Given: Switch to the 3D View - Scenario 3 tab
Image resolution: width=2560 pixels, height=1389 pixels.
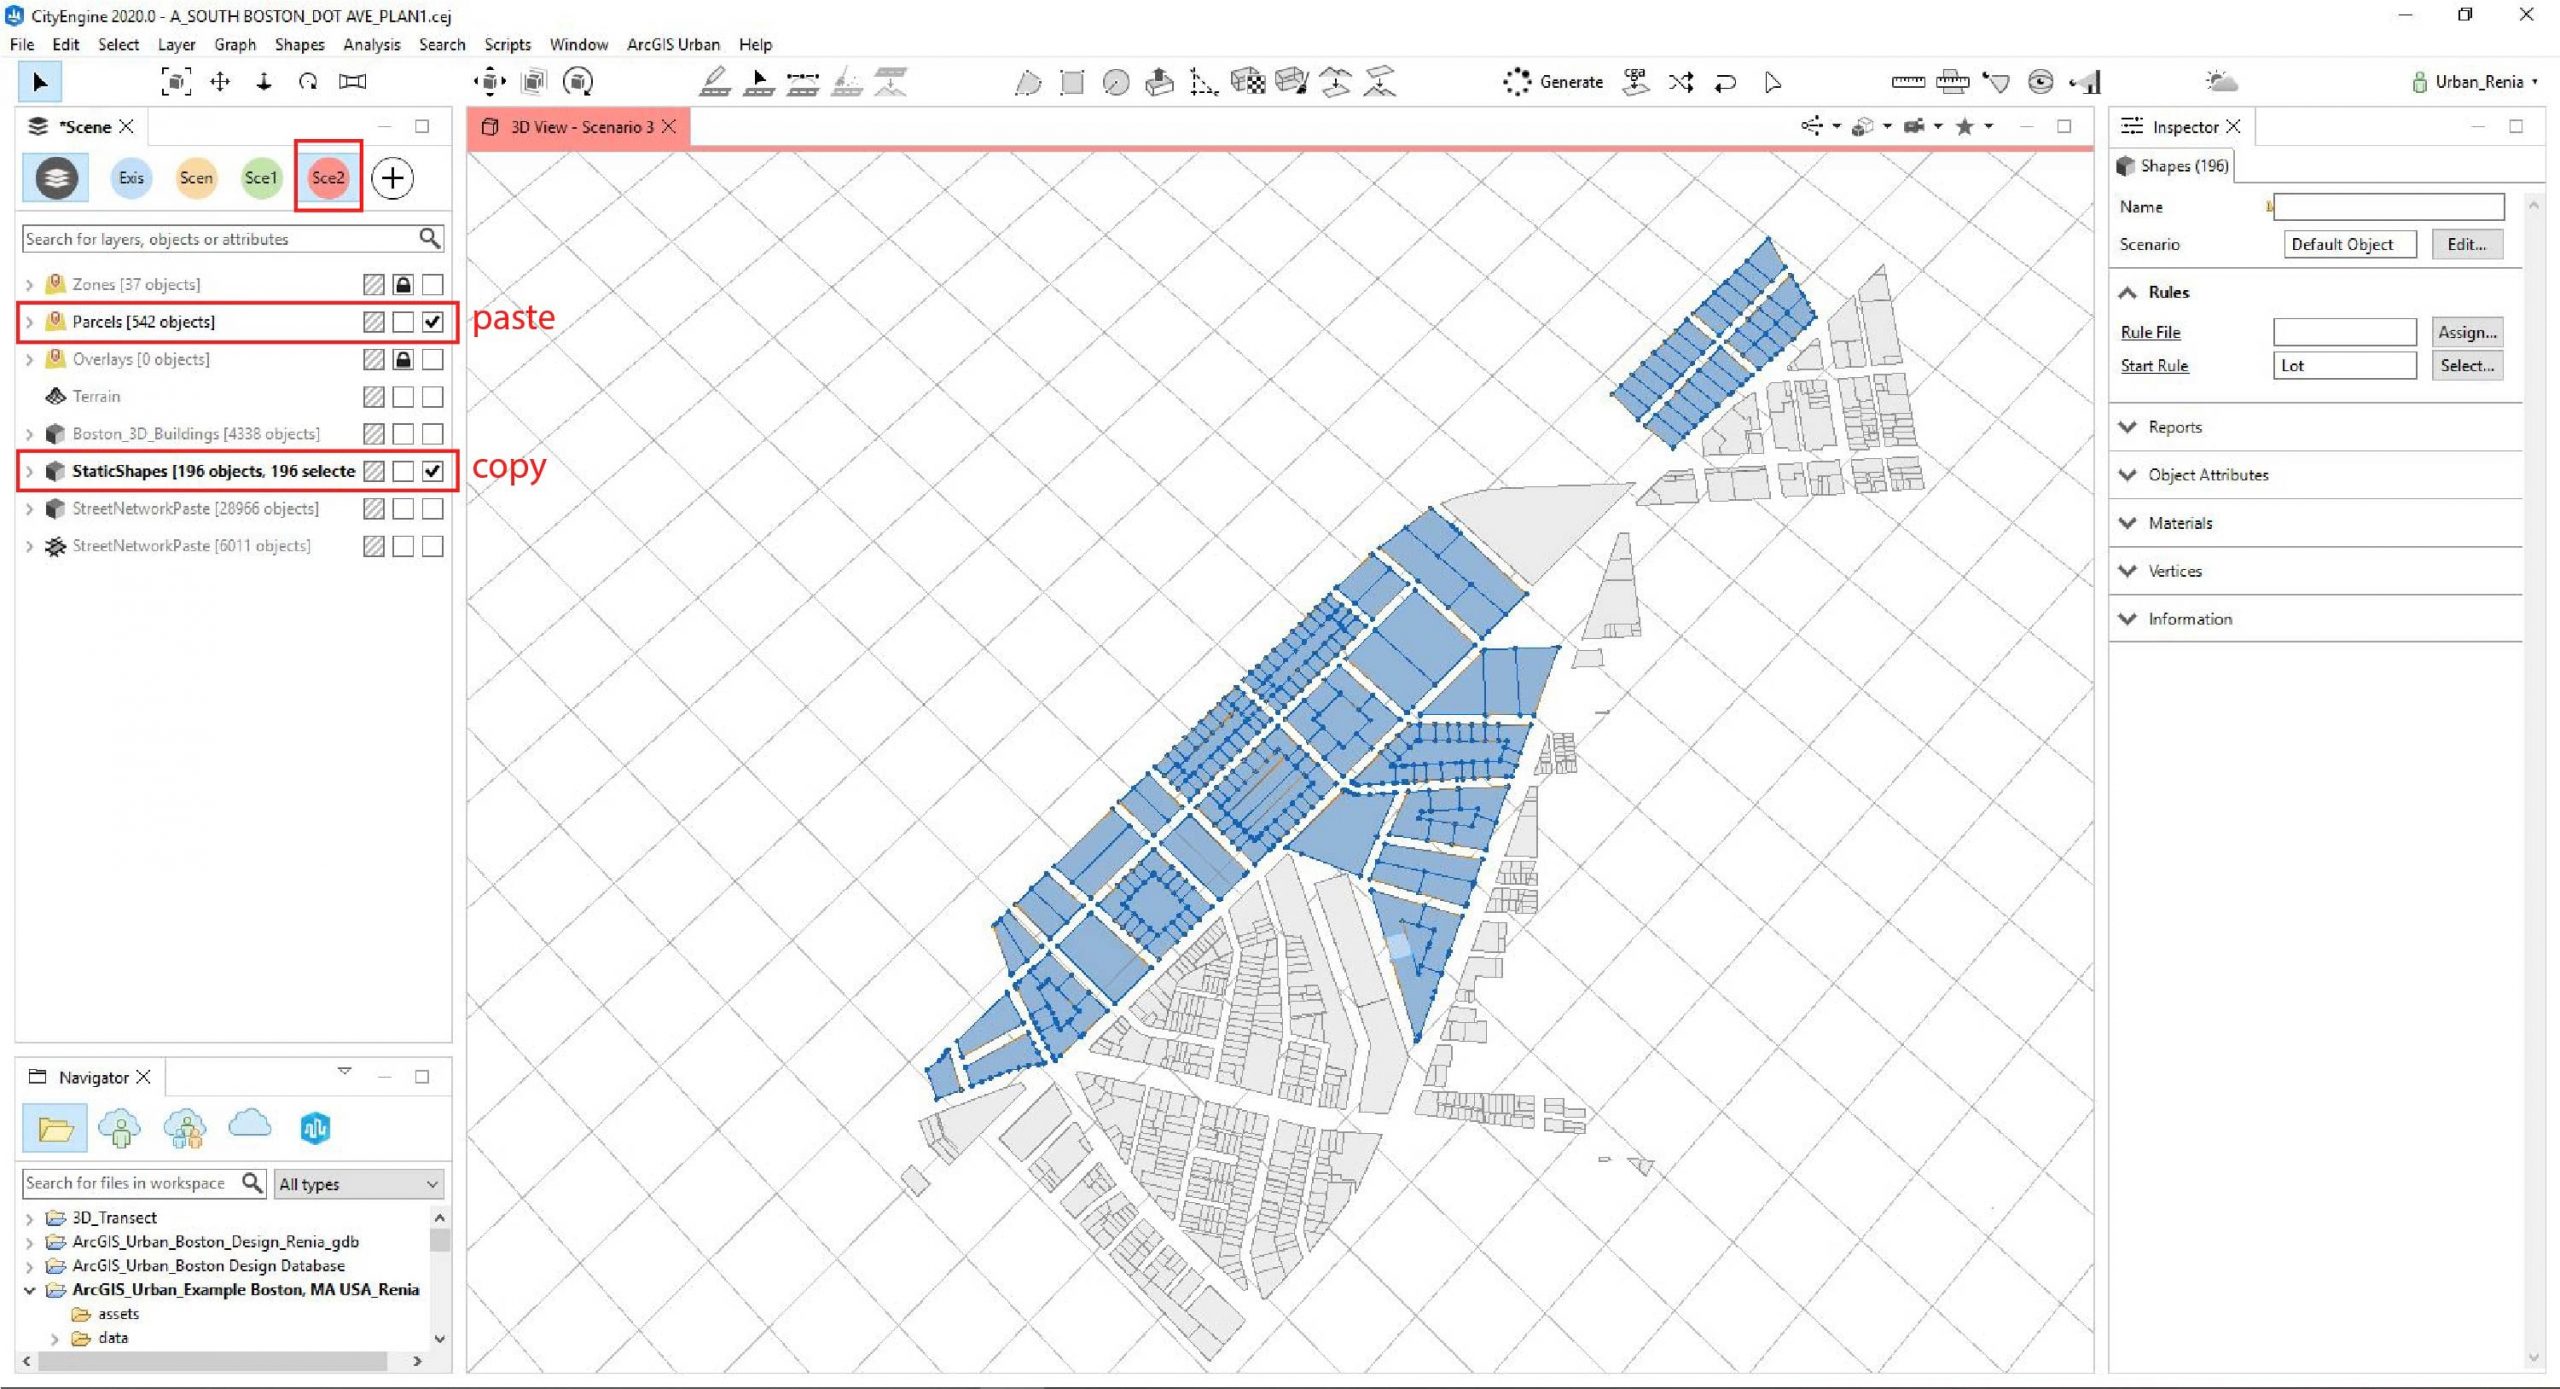Looking at the screenshot, I should tap(578, 127).
